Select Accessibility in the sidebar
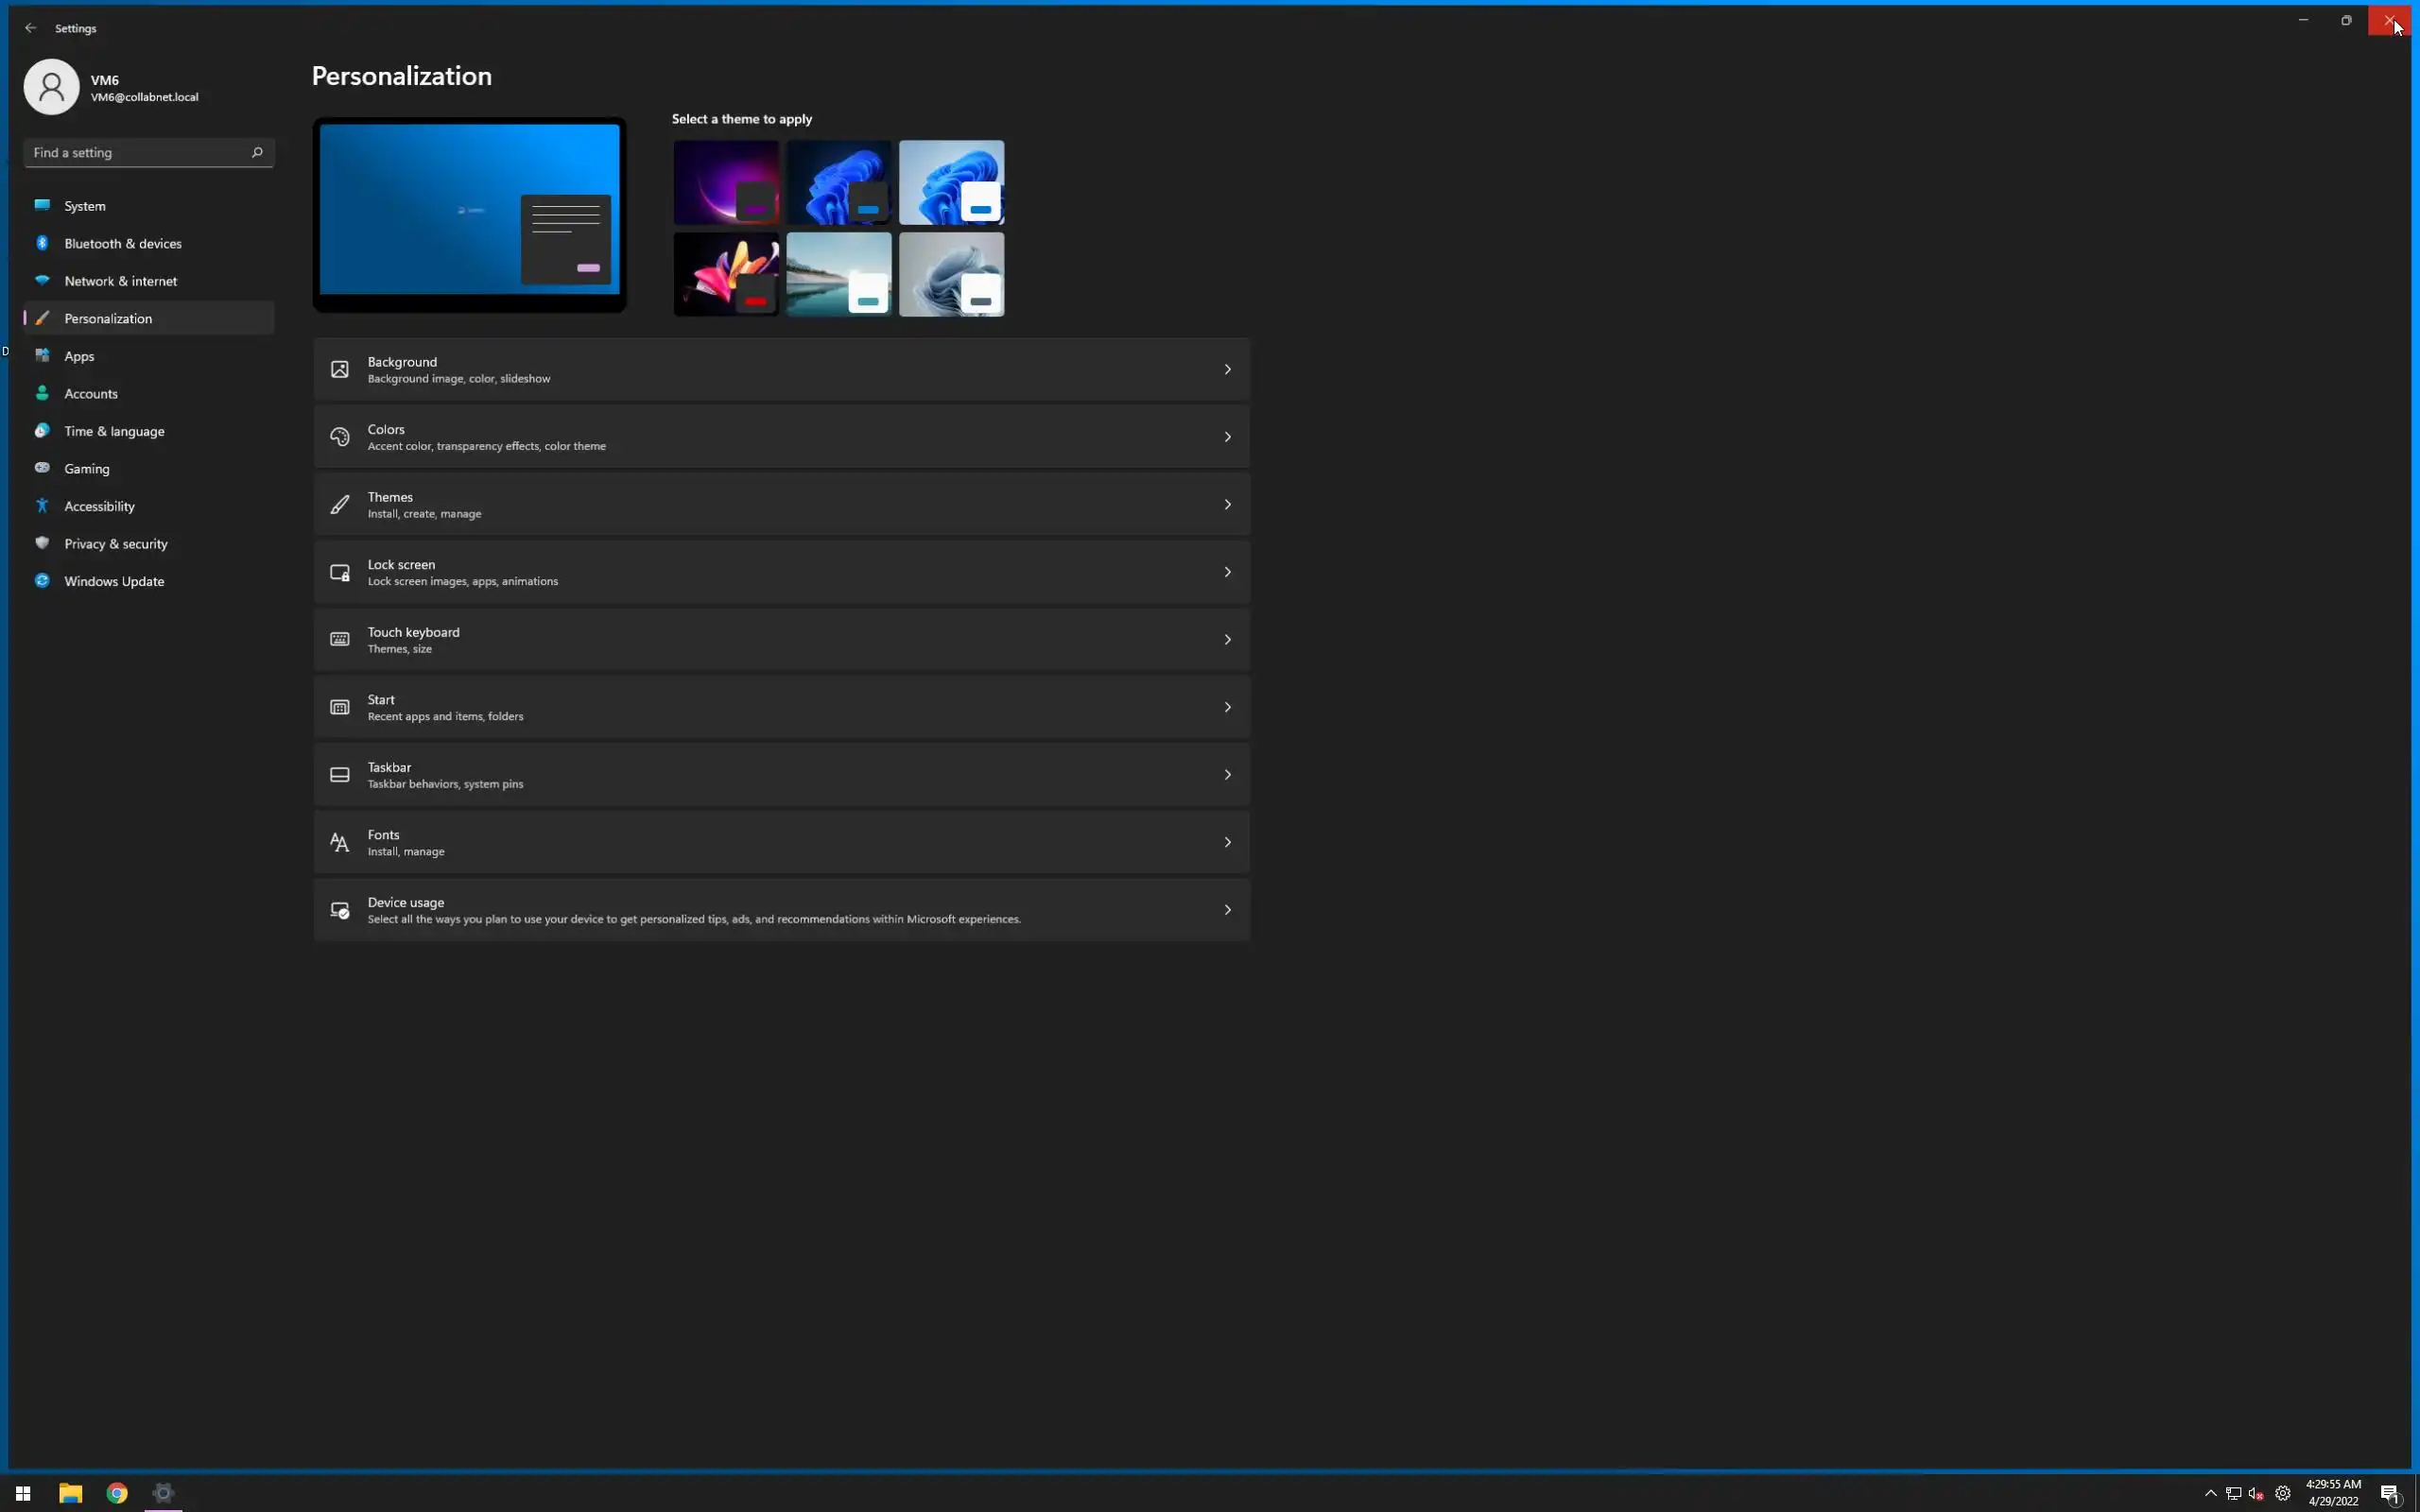 pyautogui.click(x=99, y=506)
